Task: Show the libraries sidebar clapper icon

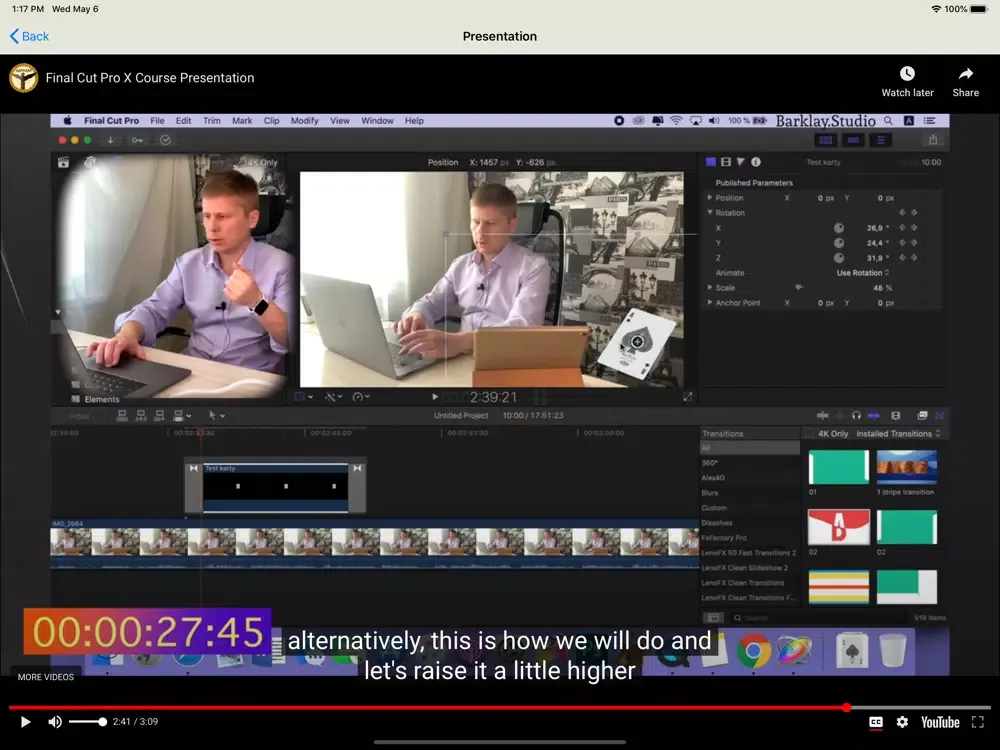Action: (63, 163)
